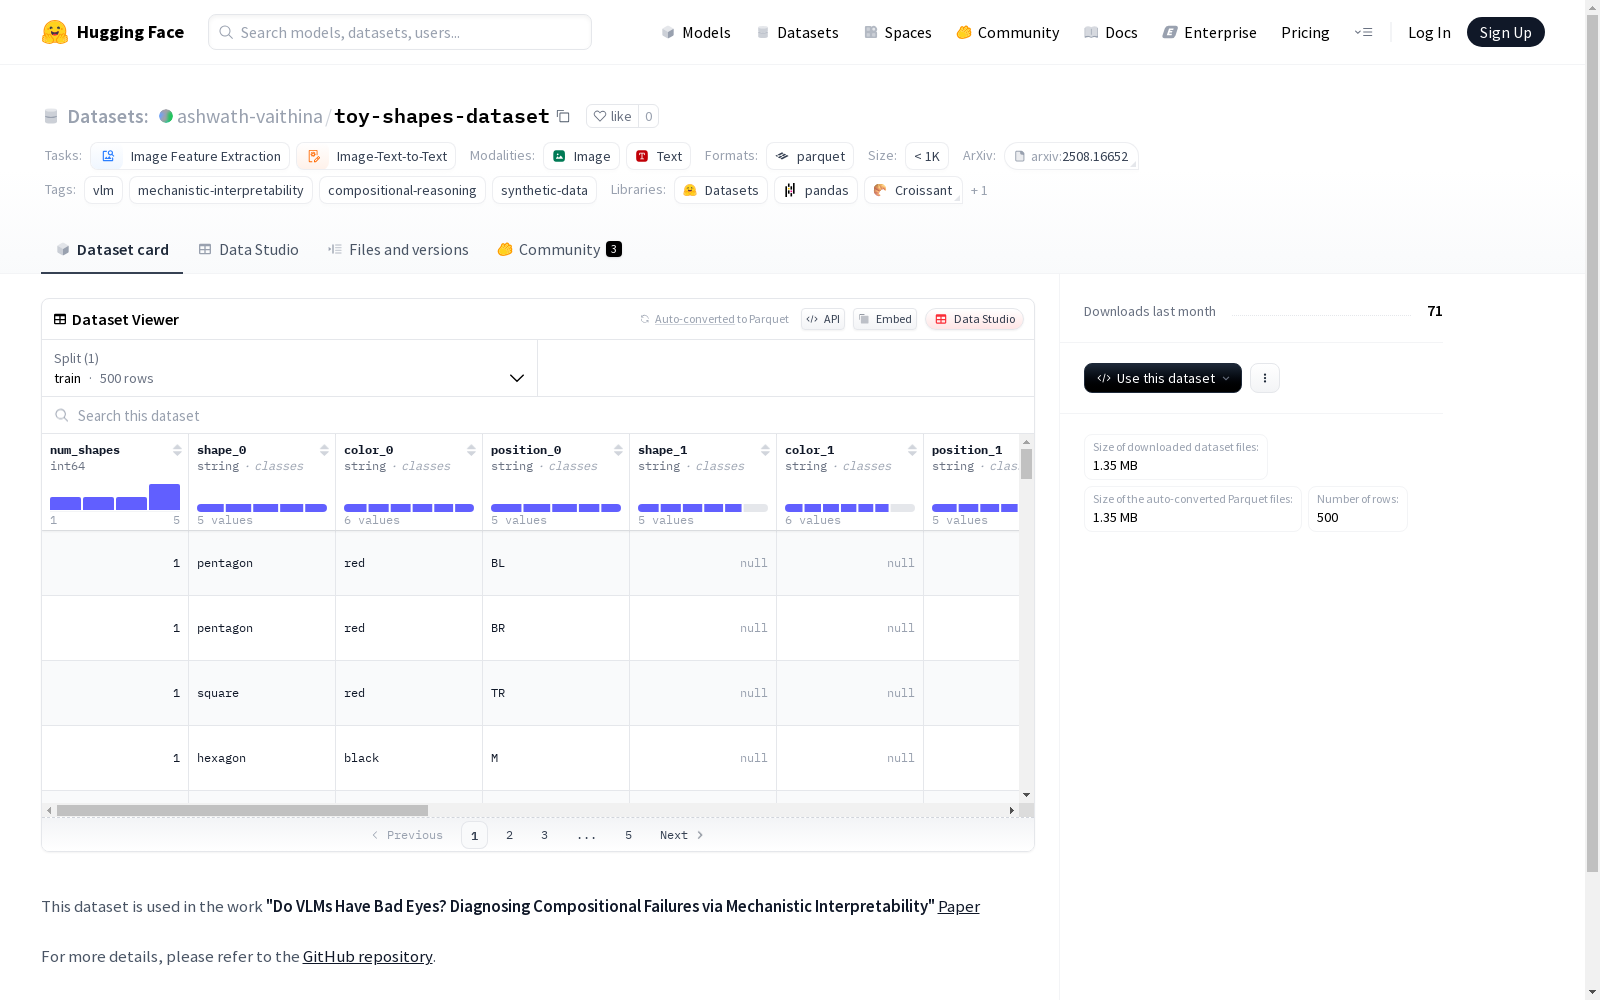Click the Hugging Face logo icon
Screen dimensions: 1600x1000
(55, 32)
